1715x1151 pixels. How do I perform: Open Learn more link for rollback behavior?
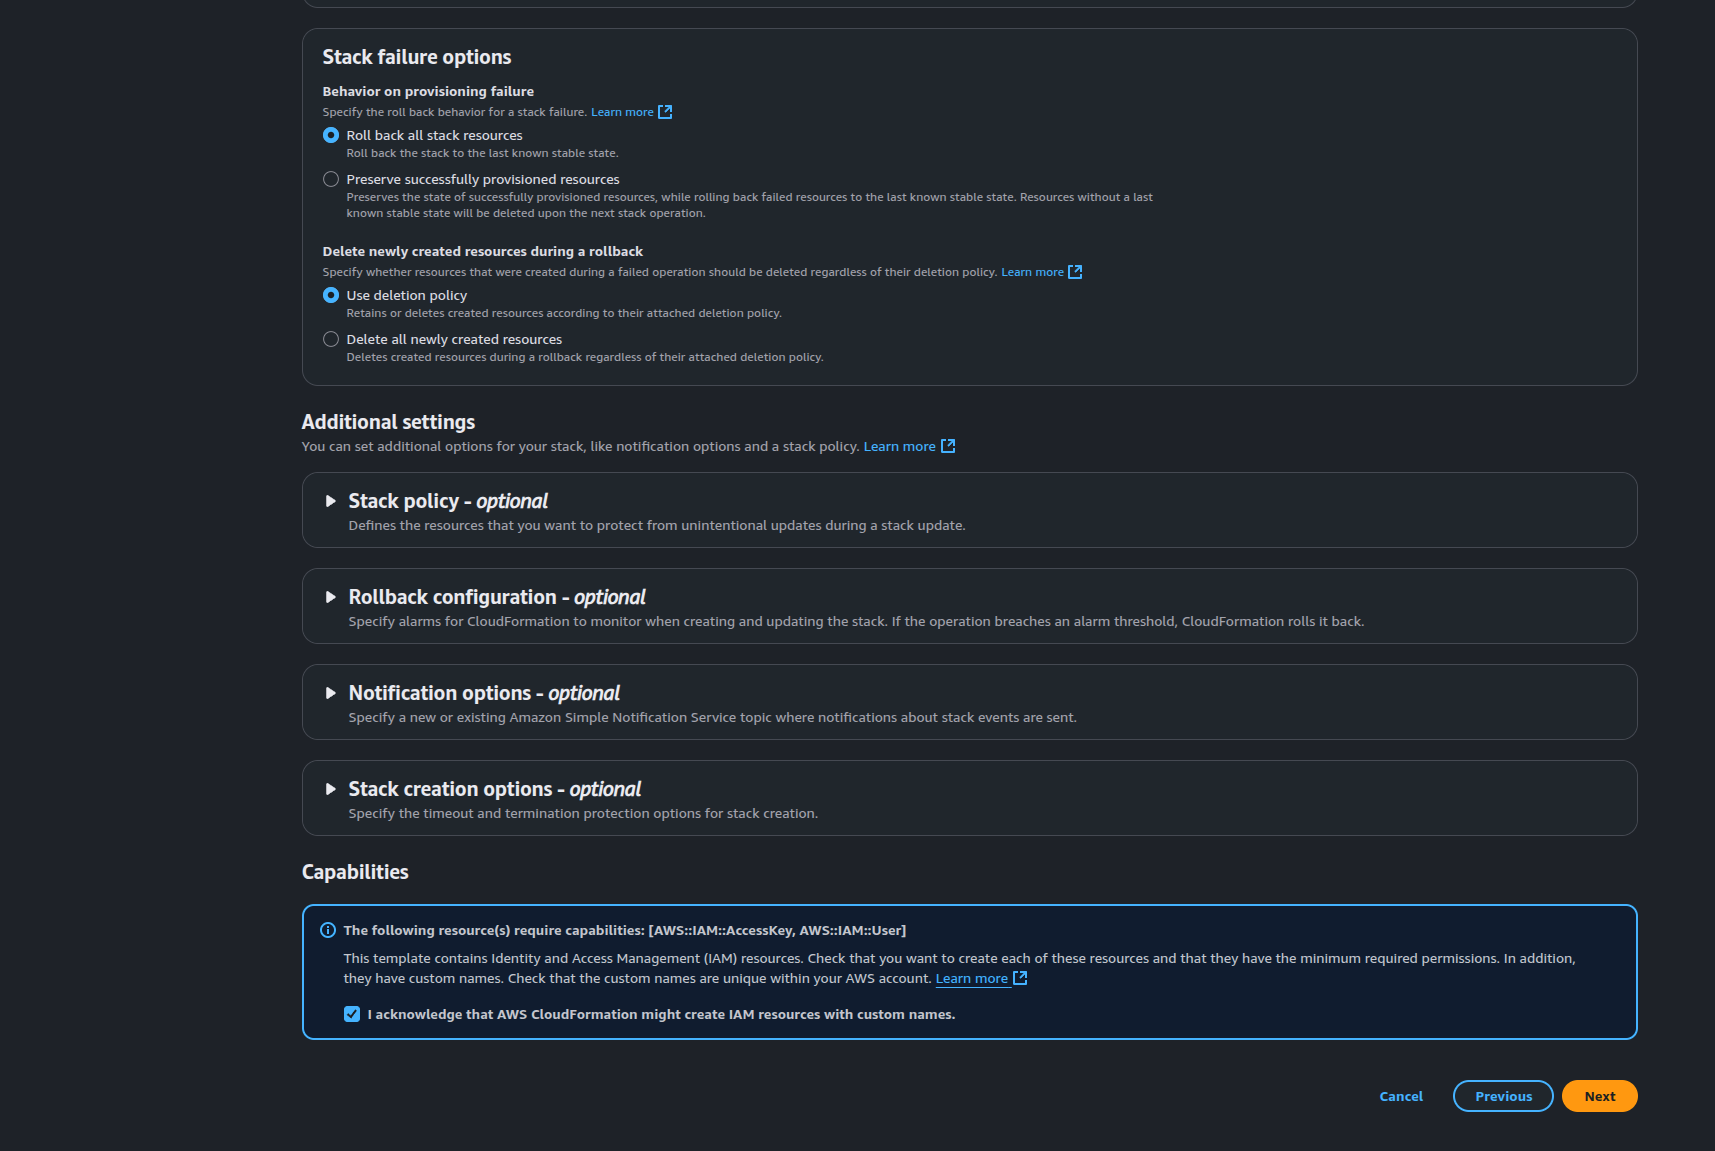[x=622, y=112]
